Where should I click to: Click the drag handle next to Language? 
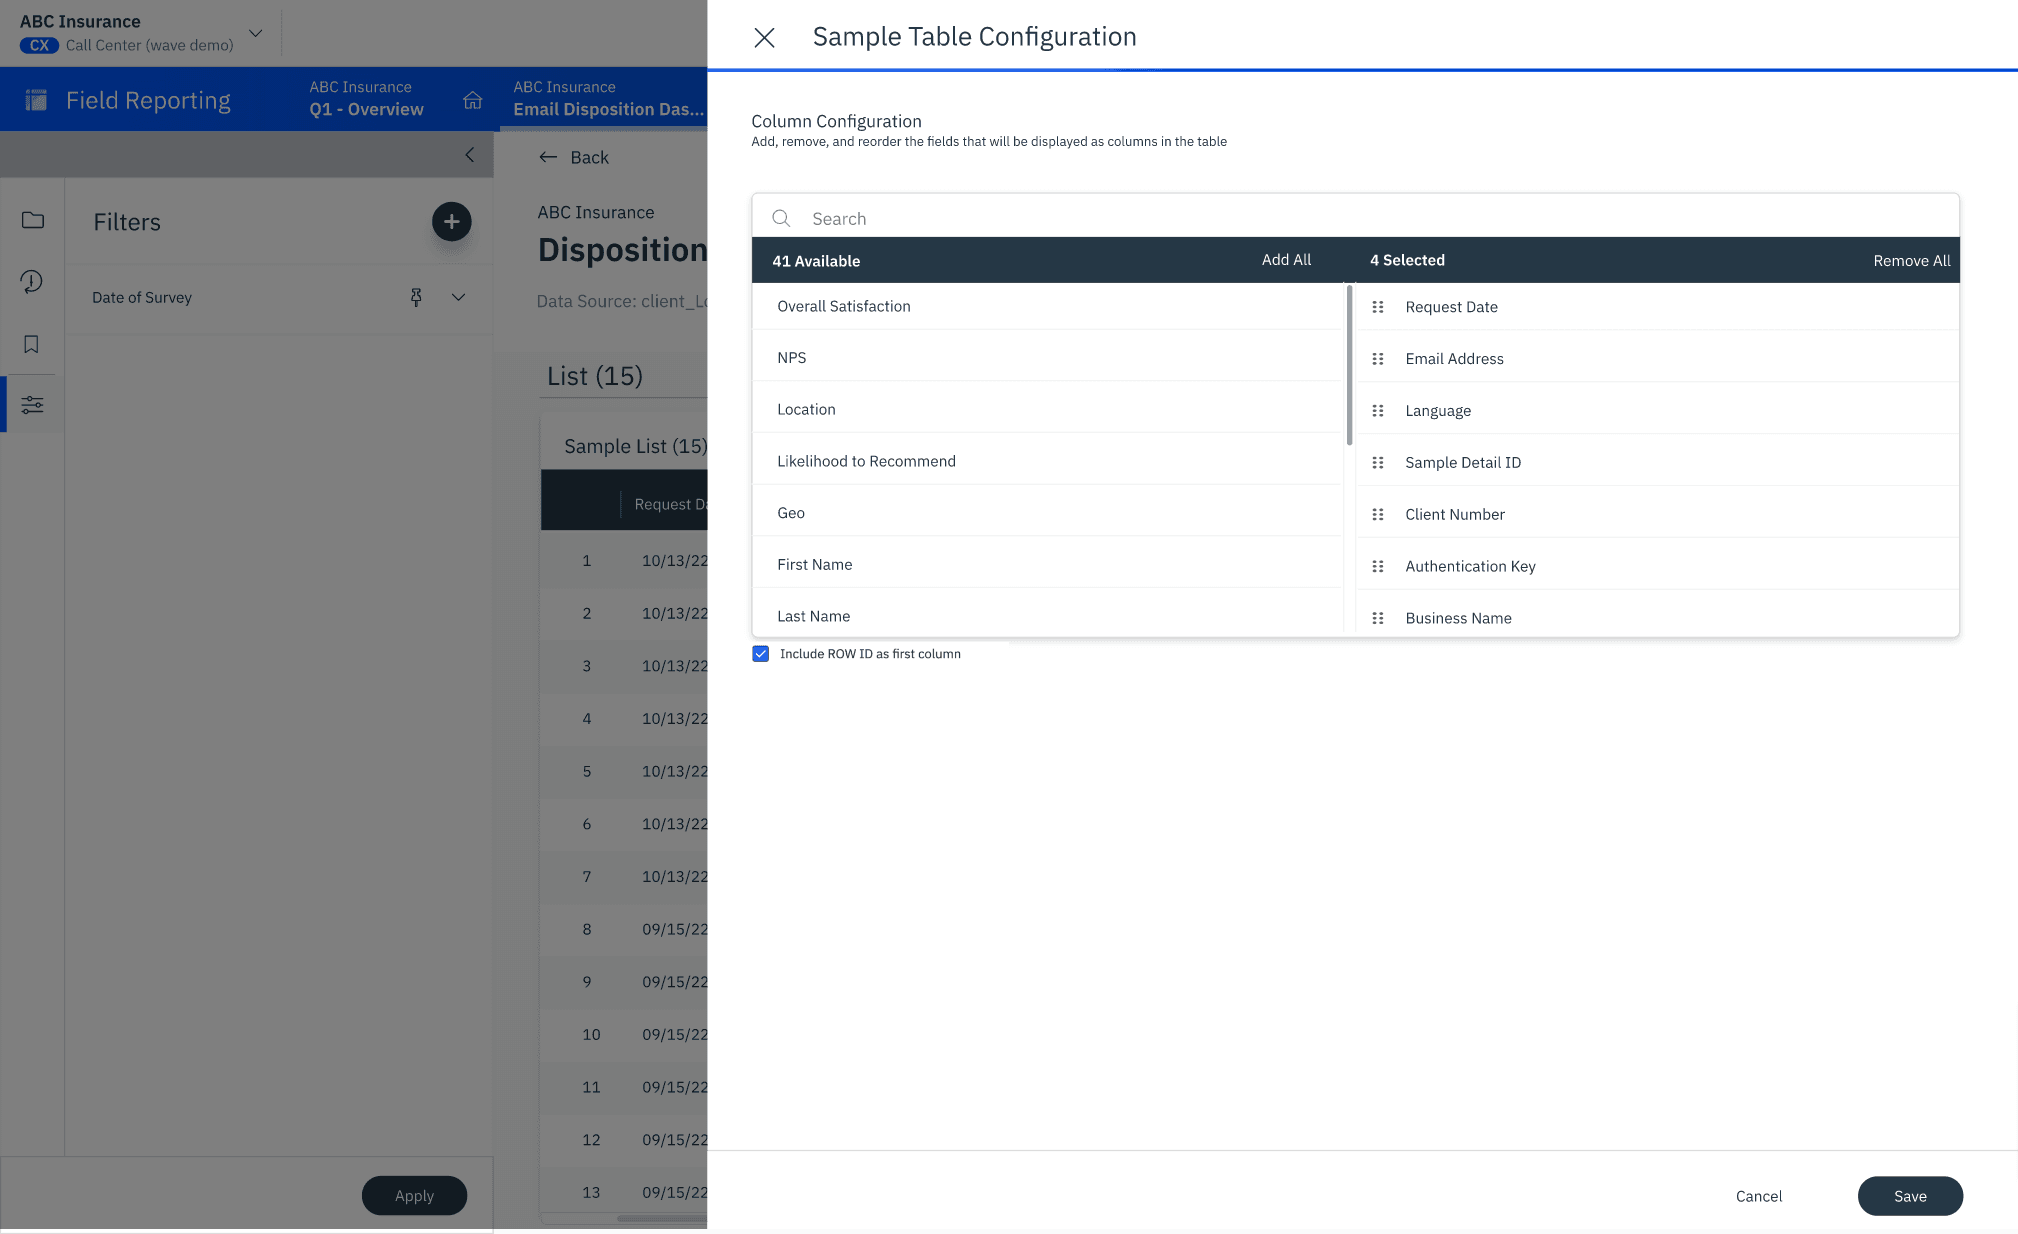[x=1377, y=411]
